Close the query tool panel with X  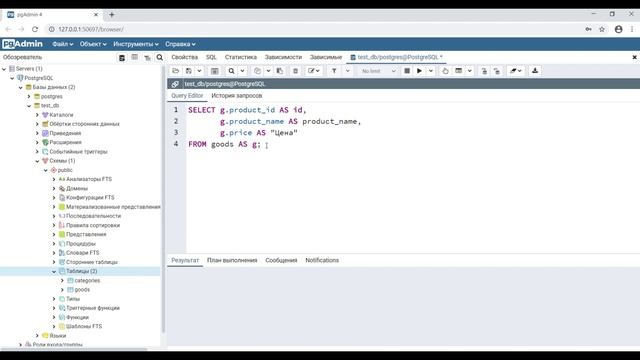point(634,57)
